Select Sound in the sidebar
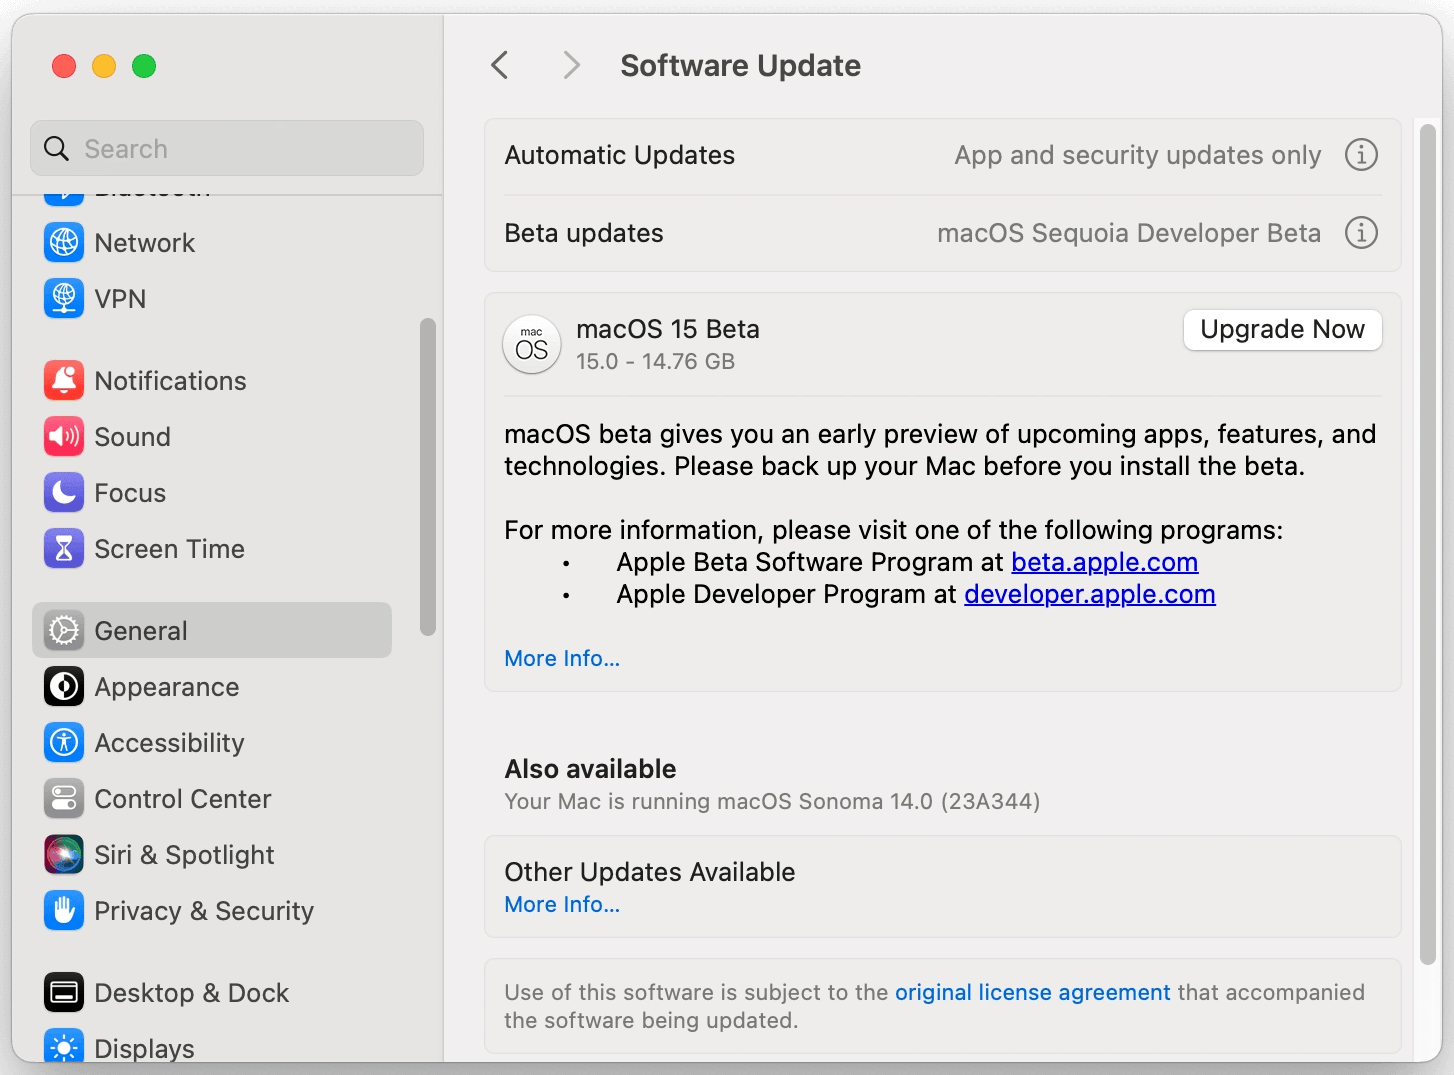Viewport: 1454px width, 1075px height. click(212, 436)
